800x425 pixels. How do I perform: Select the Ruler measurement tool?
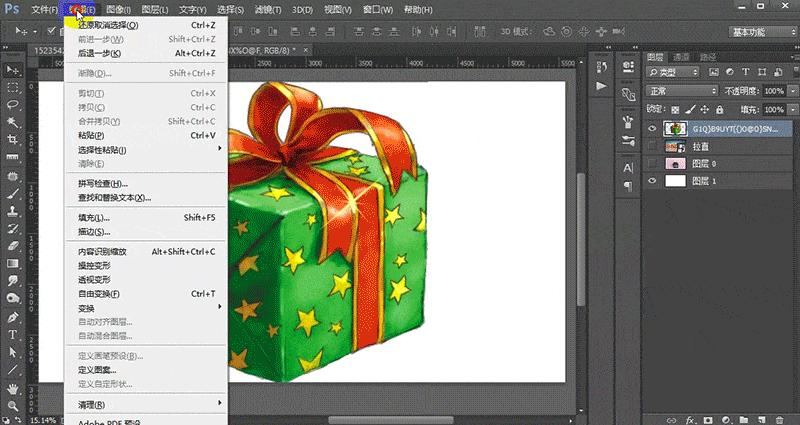point(13,157)
